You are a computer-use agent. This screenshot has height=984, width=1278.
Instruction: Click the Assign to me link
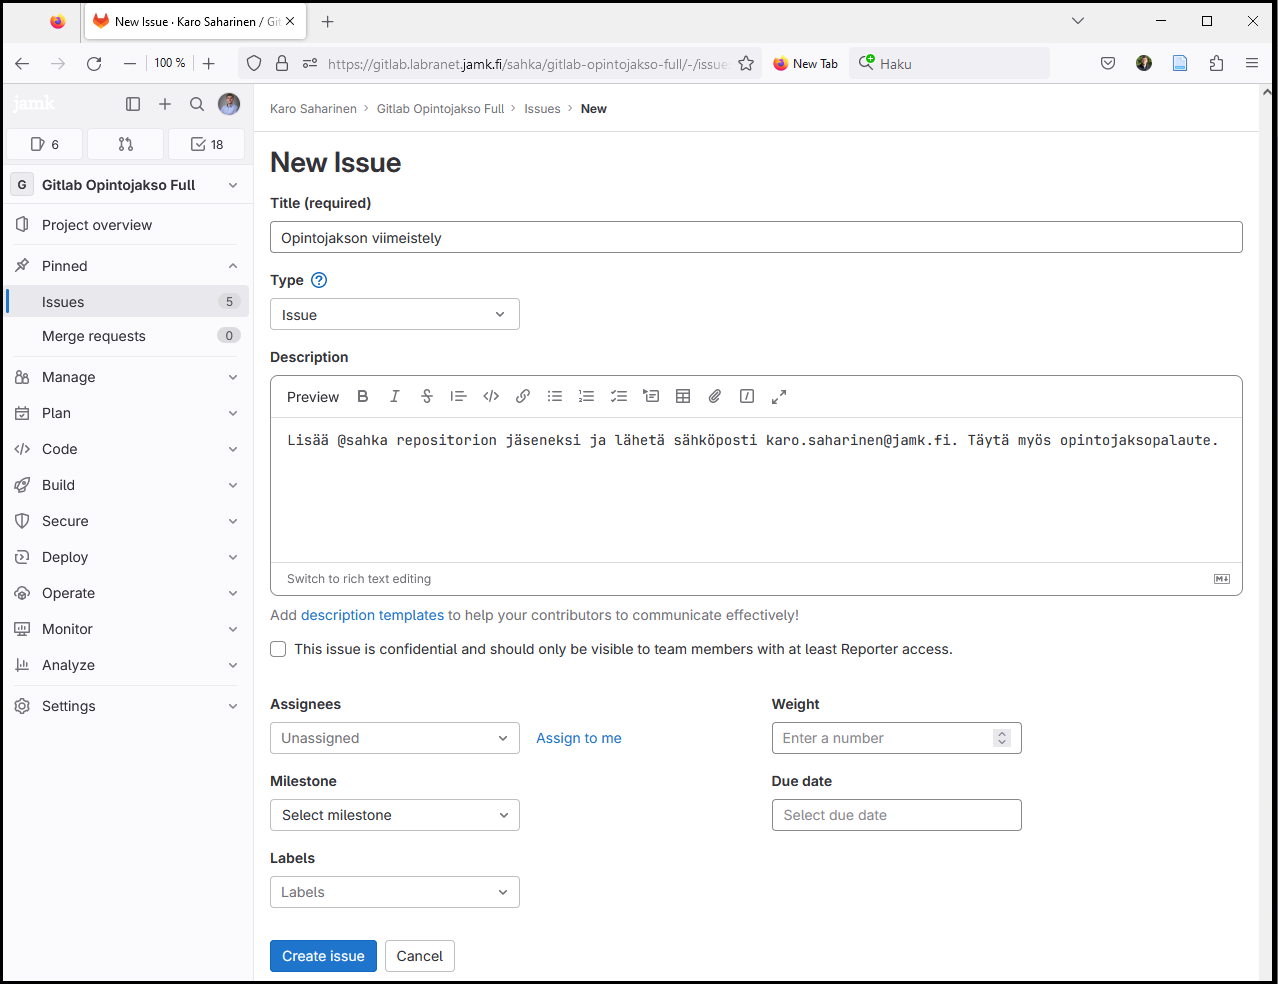(578, 738)
